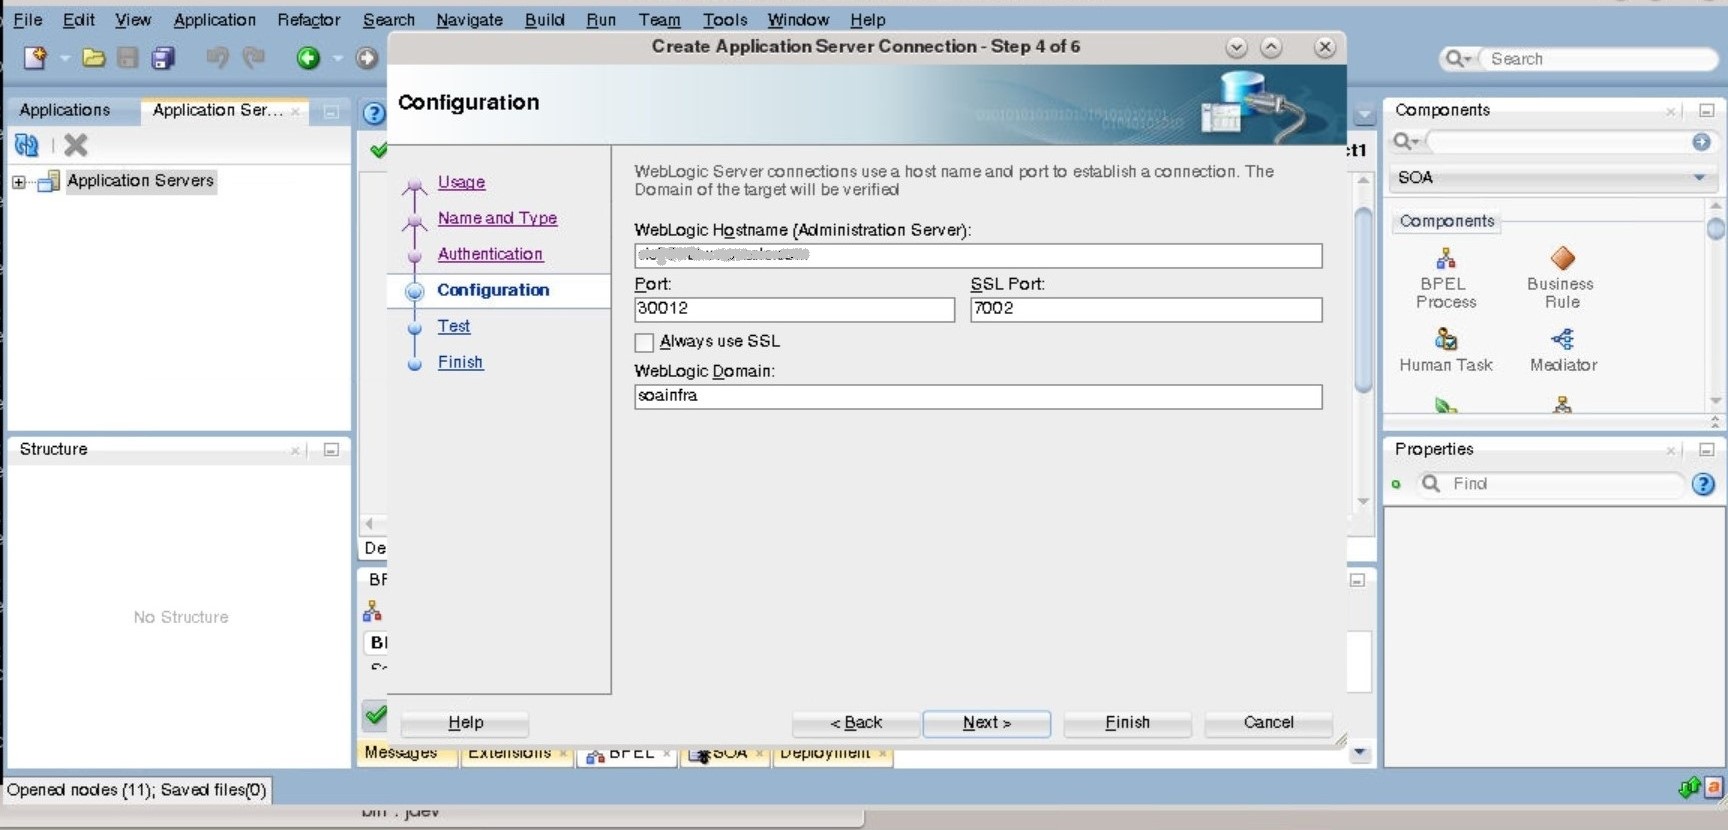Click the Components search magnifier icon
Screen dimensions: 1728x830
click(x=1405, y=142)
